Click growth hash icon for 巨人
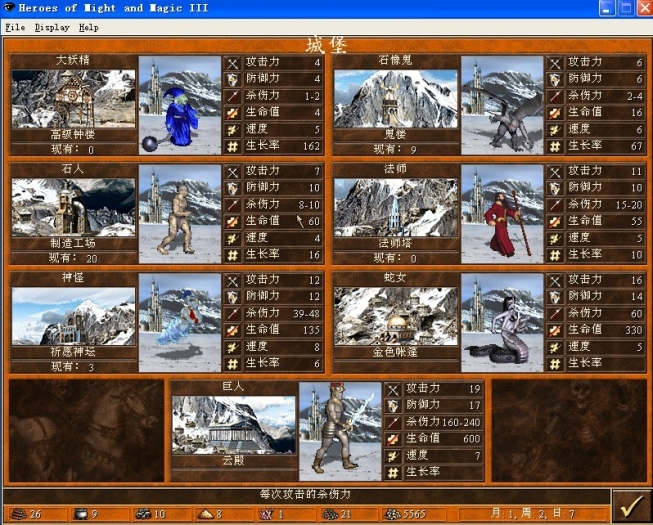653x525 pixels. pos(393,473)
